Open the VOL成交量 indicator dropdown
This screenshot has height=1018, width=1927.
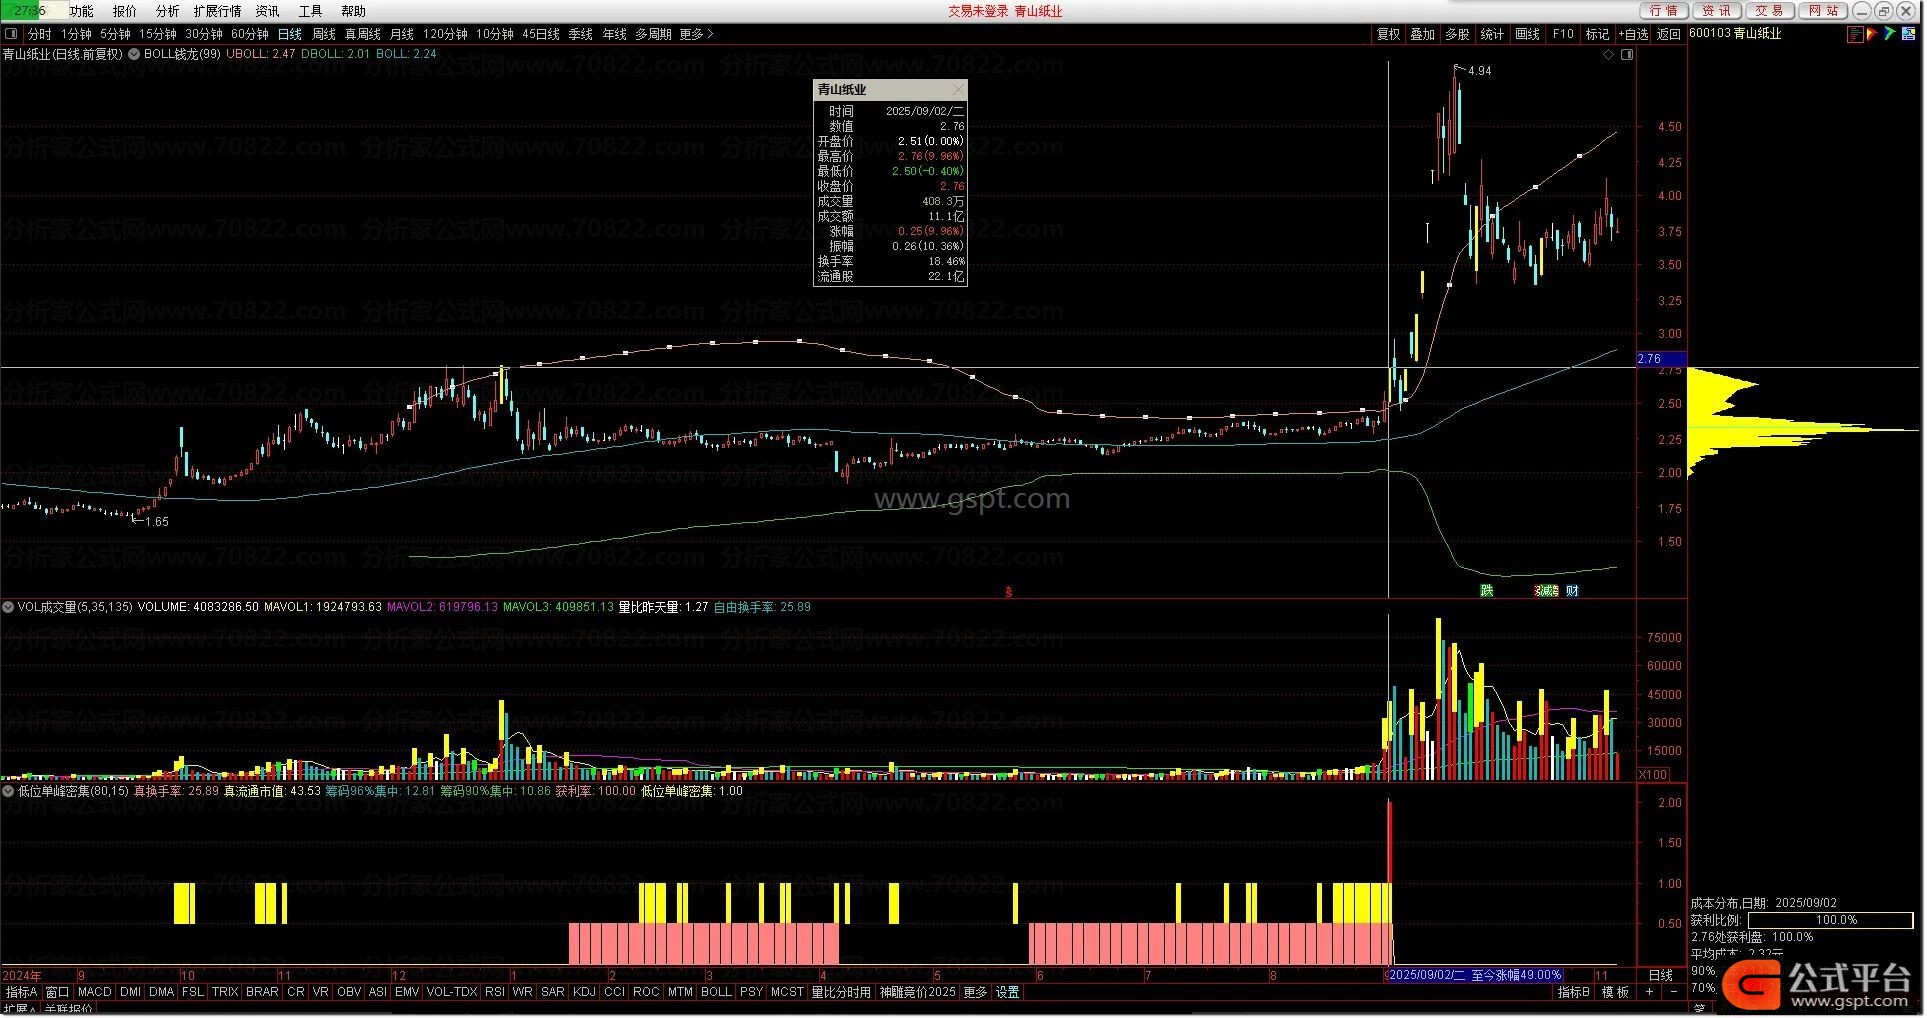(8, 607)
